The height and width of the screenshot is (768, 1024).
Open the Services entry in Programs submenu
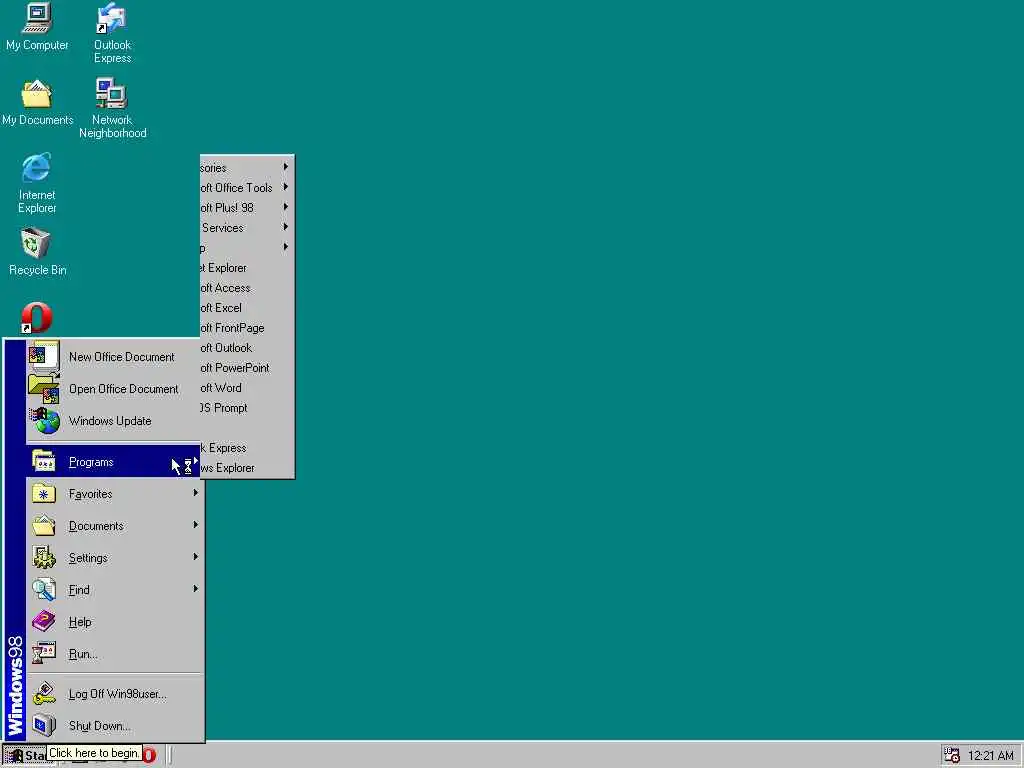pyautogui.click(x=247, y=228)
